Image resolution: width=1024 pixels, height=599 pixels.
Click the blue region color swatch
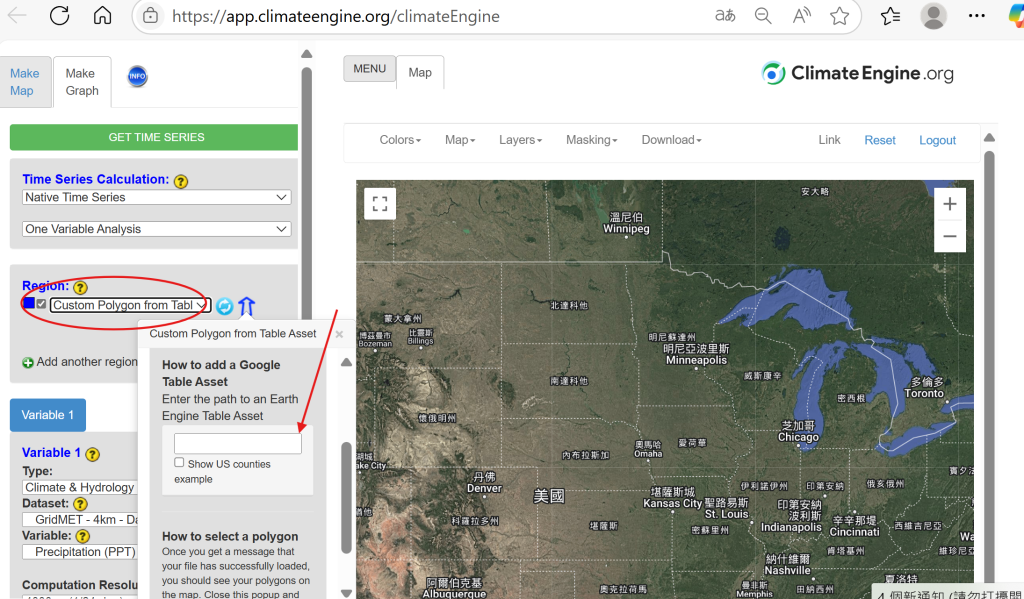tap(29, 303)
